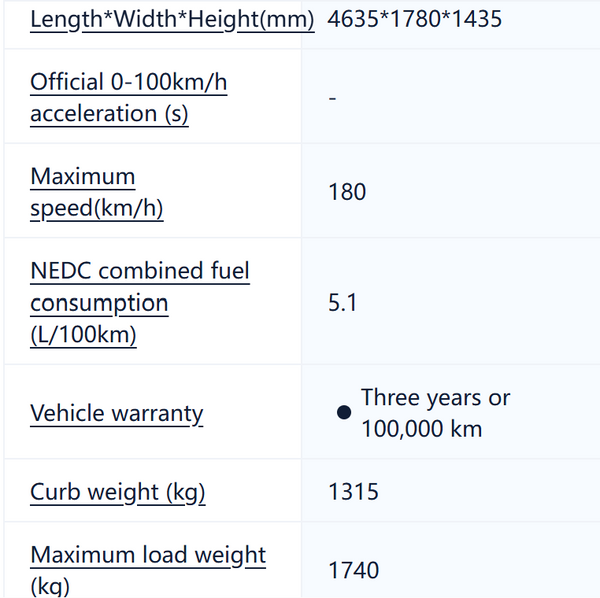Click the bullet dot beside warranty text

pyautogui.click(x=344, y=412)
